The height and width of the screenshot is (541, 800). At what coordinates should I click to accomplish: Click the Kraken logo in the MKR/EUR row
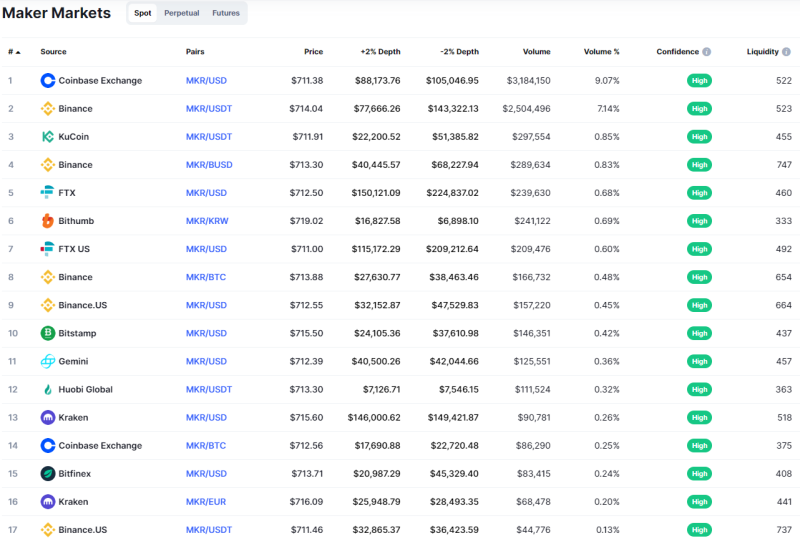[47, 502]
